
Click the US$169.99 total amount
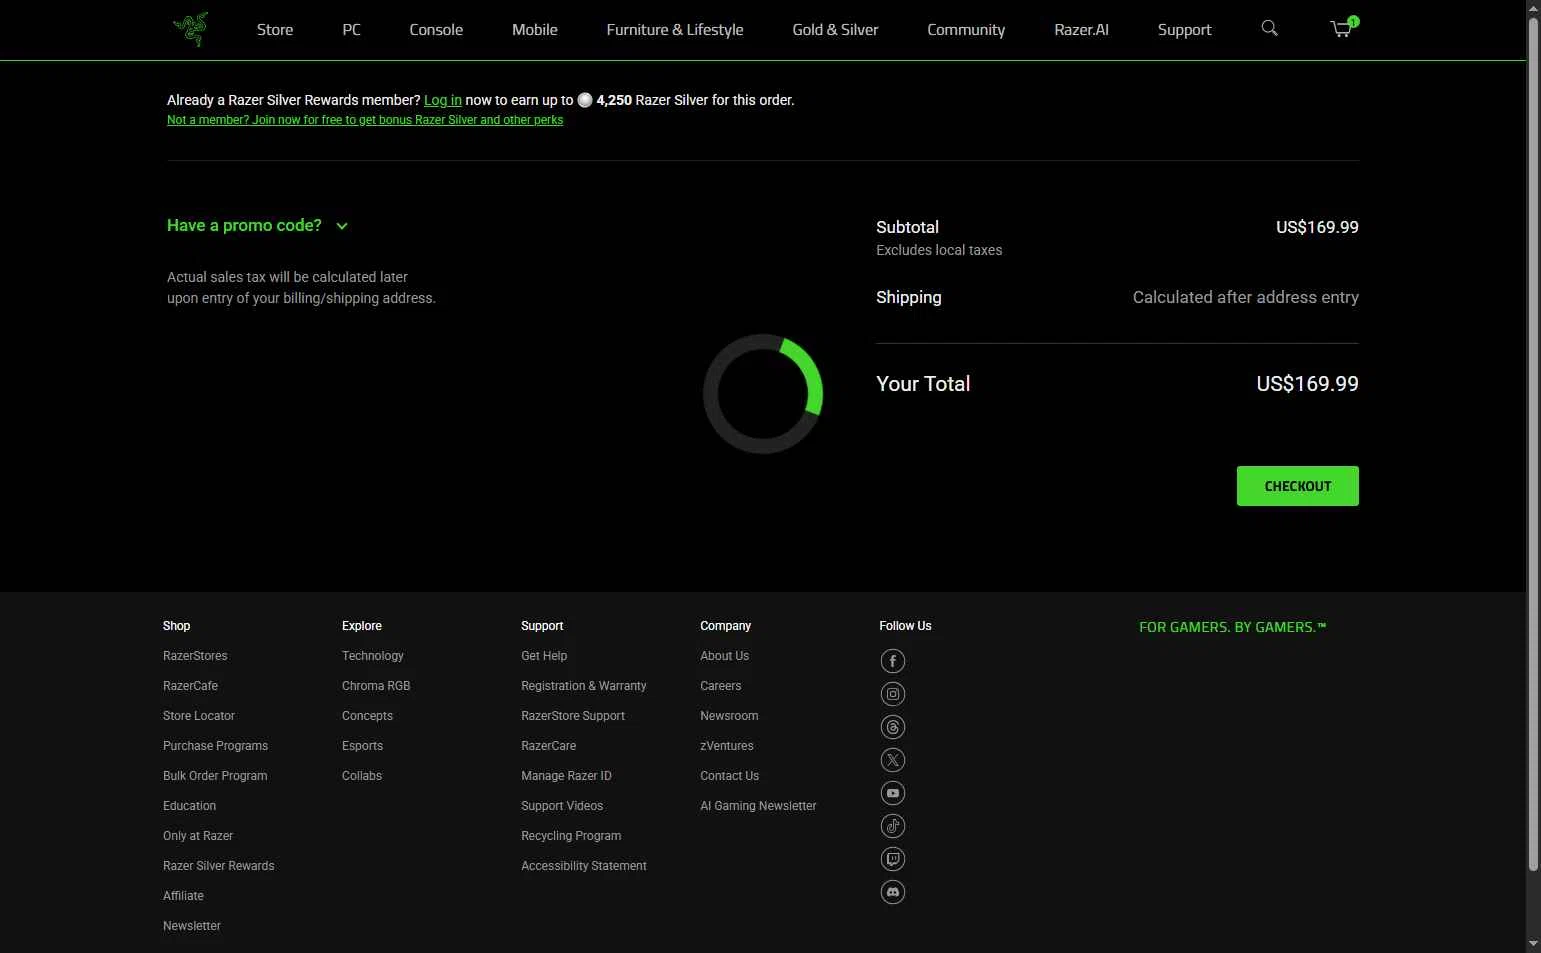[1307, 384]
